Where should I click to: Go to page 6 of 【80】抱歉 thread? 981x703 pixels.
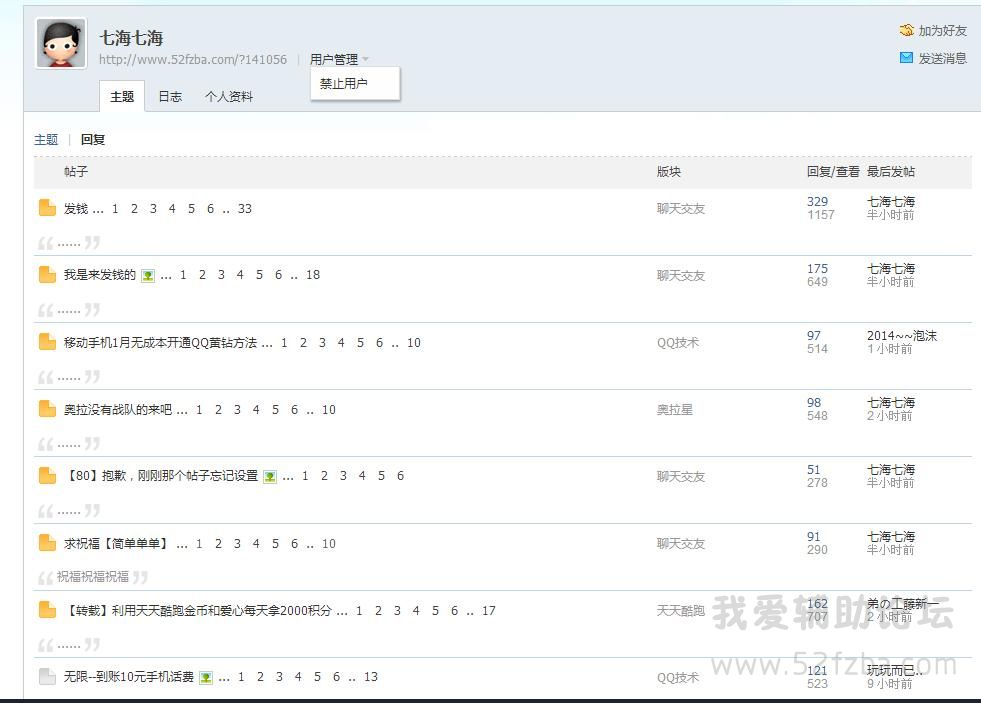pyautogui.click(x=400, y=476)
